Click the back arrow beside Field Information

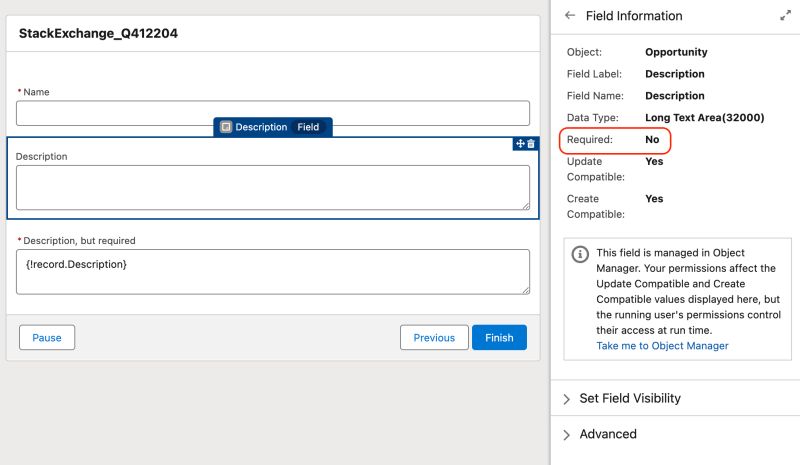[570, 16]
